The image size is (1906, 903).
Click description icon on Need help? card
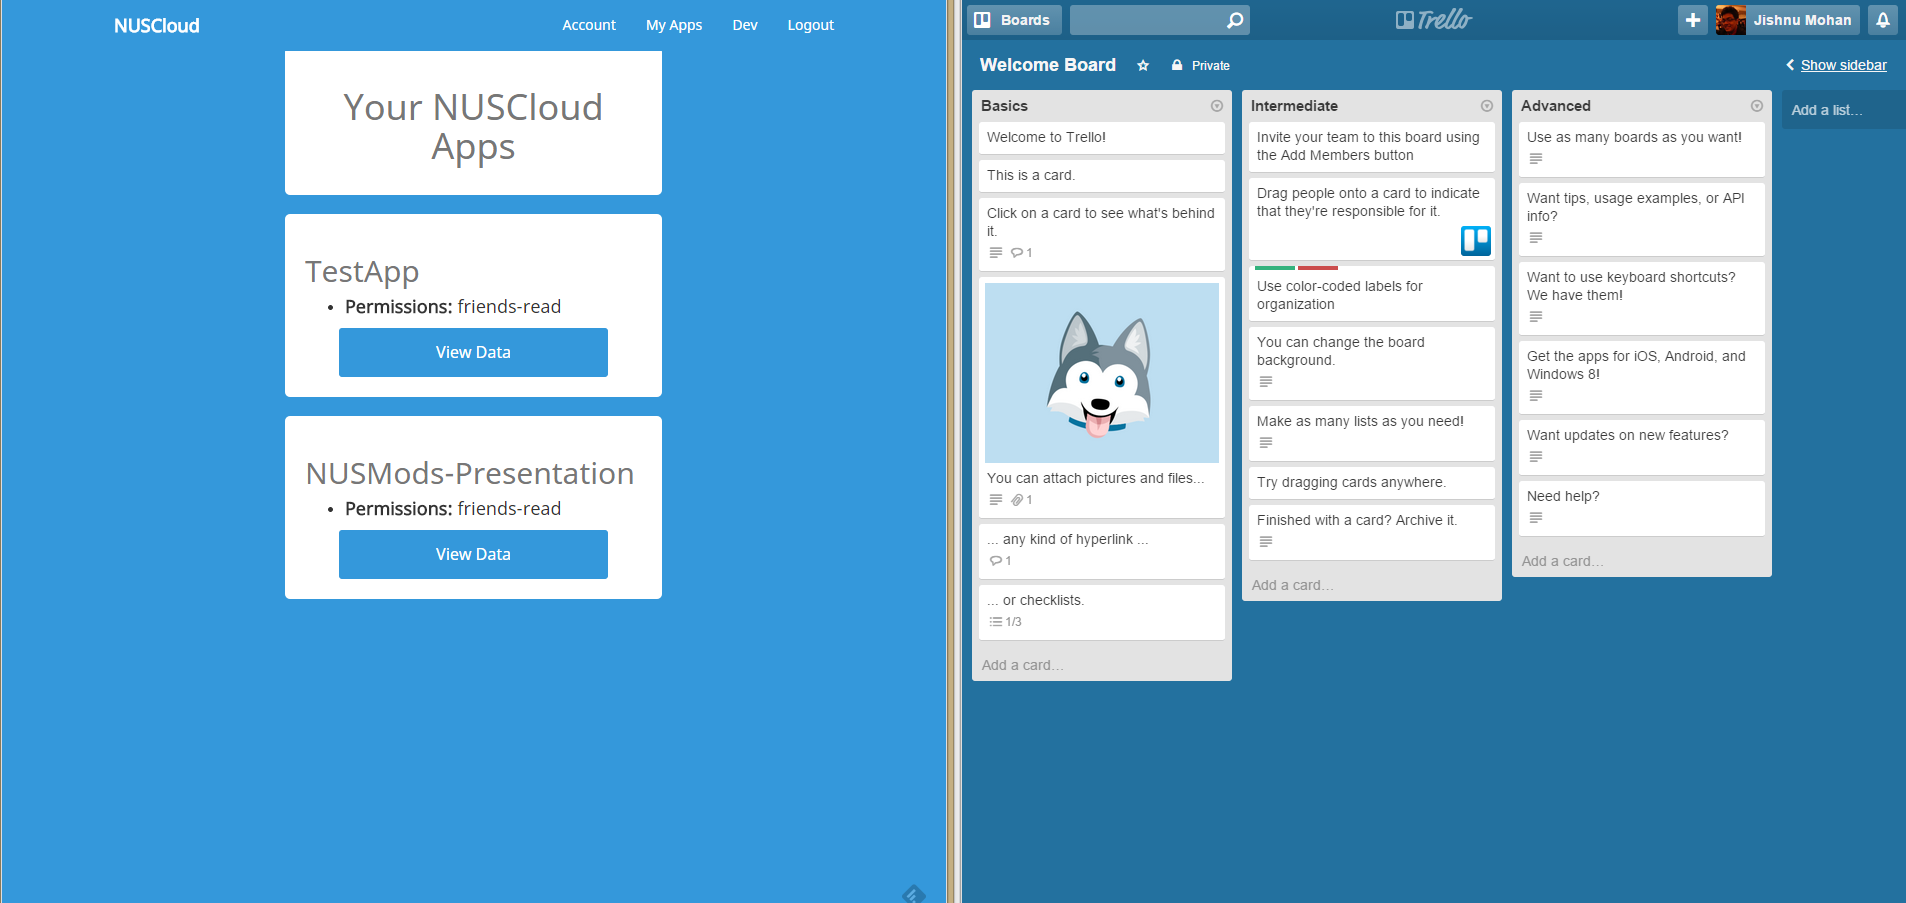click(x=1535, y=518)
